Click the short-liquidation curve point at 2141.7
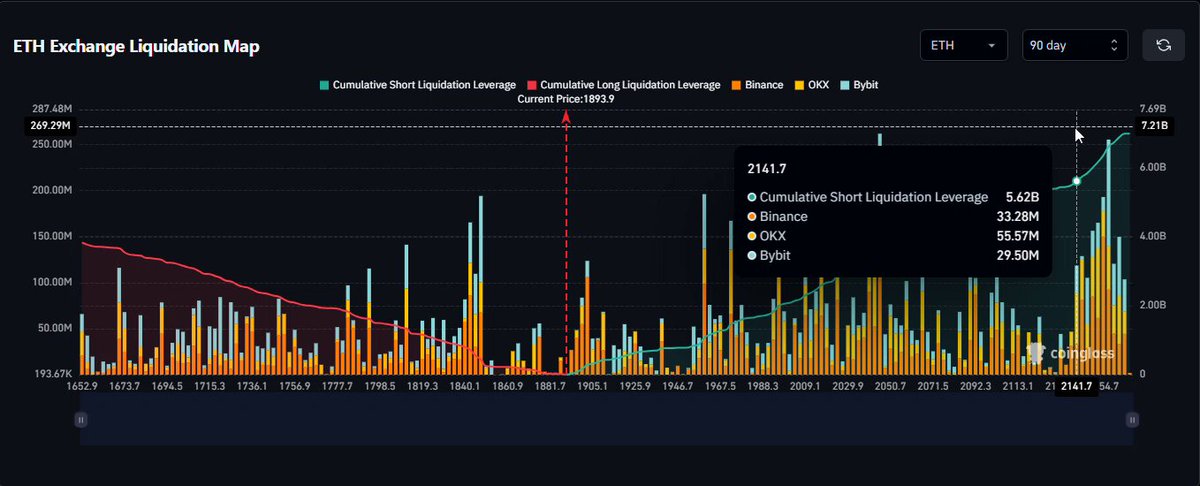1200x486 pixels. (1077, 181)
